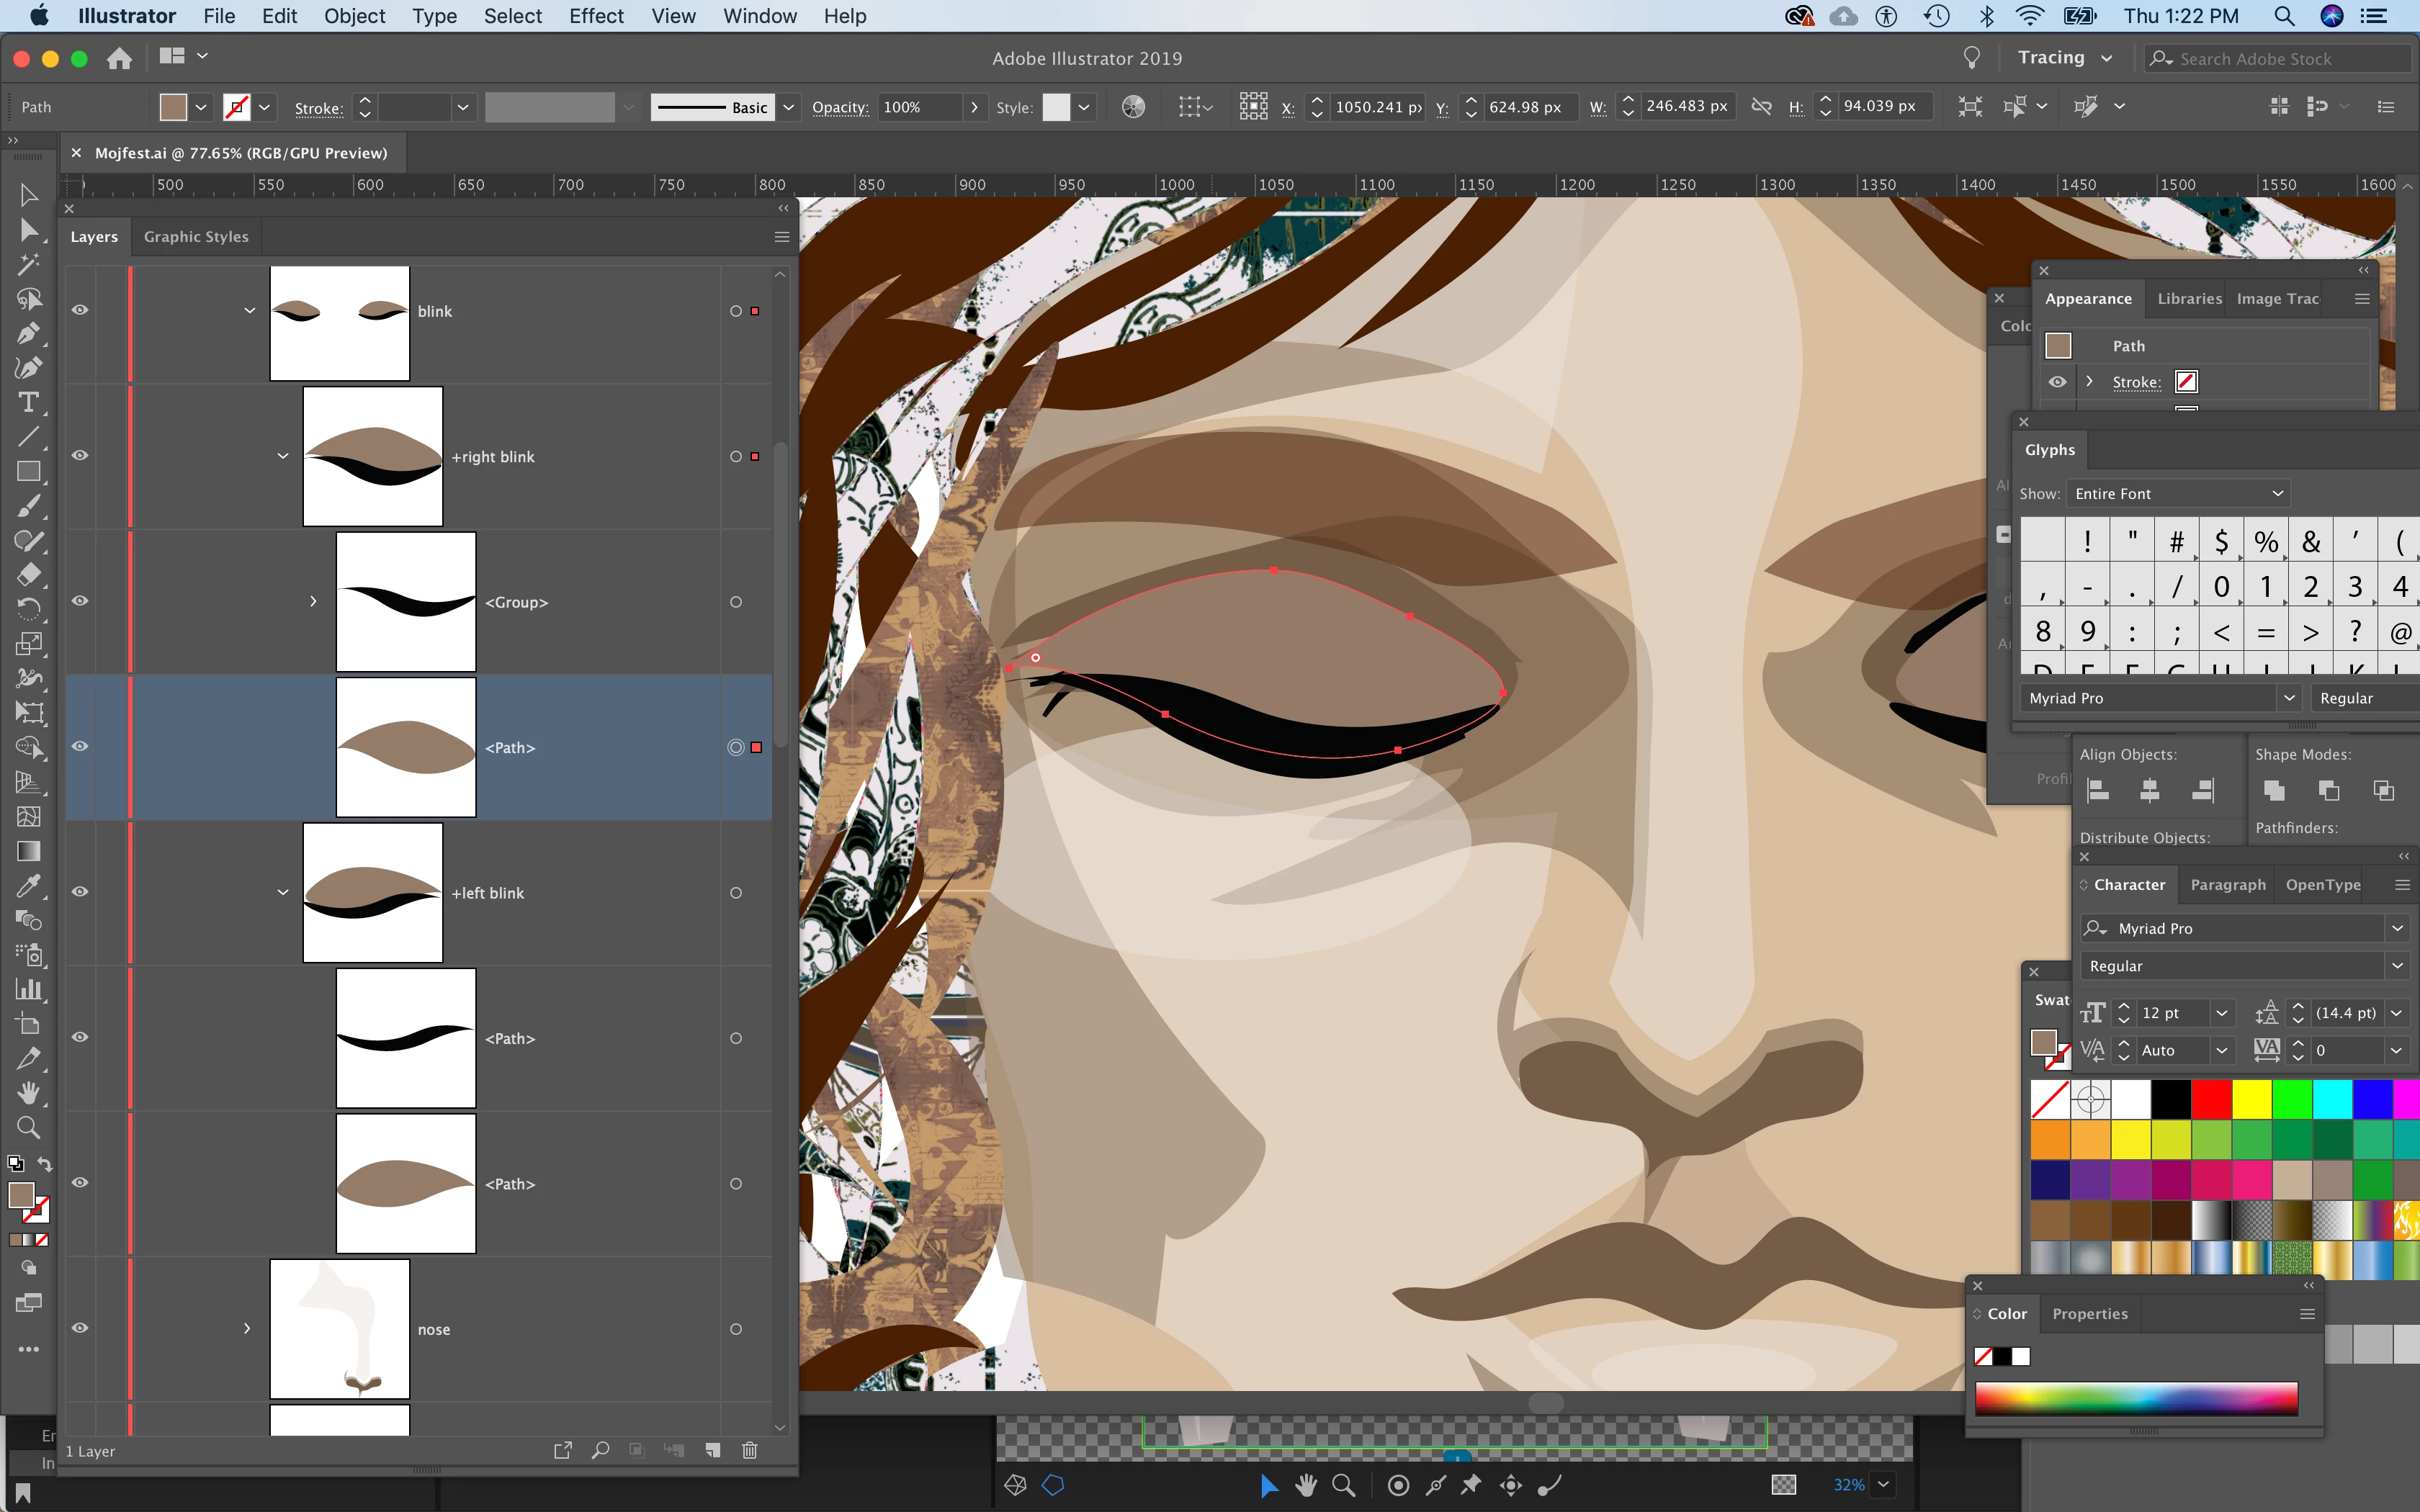Screen dimensions: 2420x1512
Task: Toggle visibility of +left blink layer
Action: tap(80, 892)
